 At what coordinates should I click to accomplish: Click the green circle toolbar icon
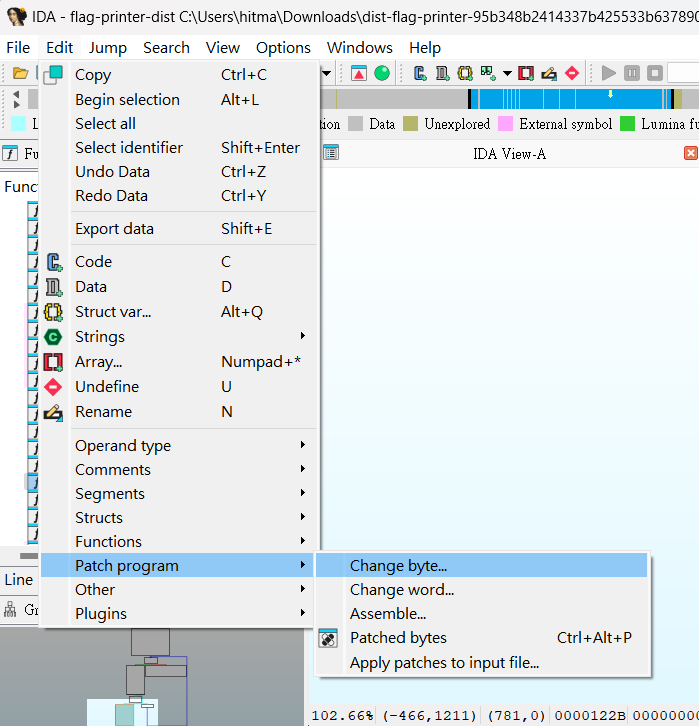point(382,73)
